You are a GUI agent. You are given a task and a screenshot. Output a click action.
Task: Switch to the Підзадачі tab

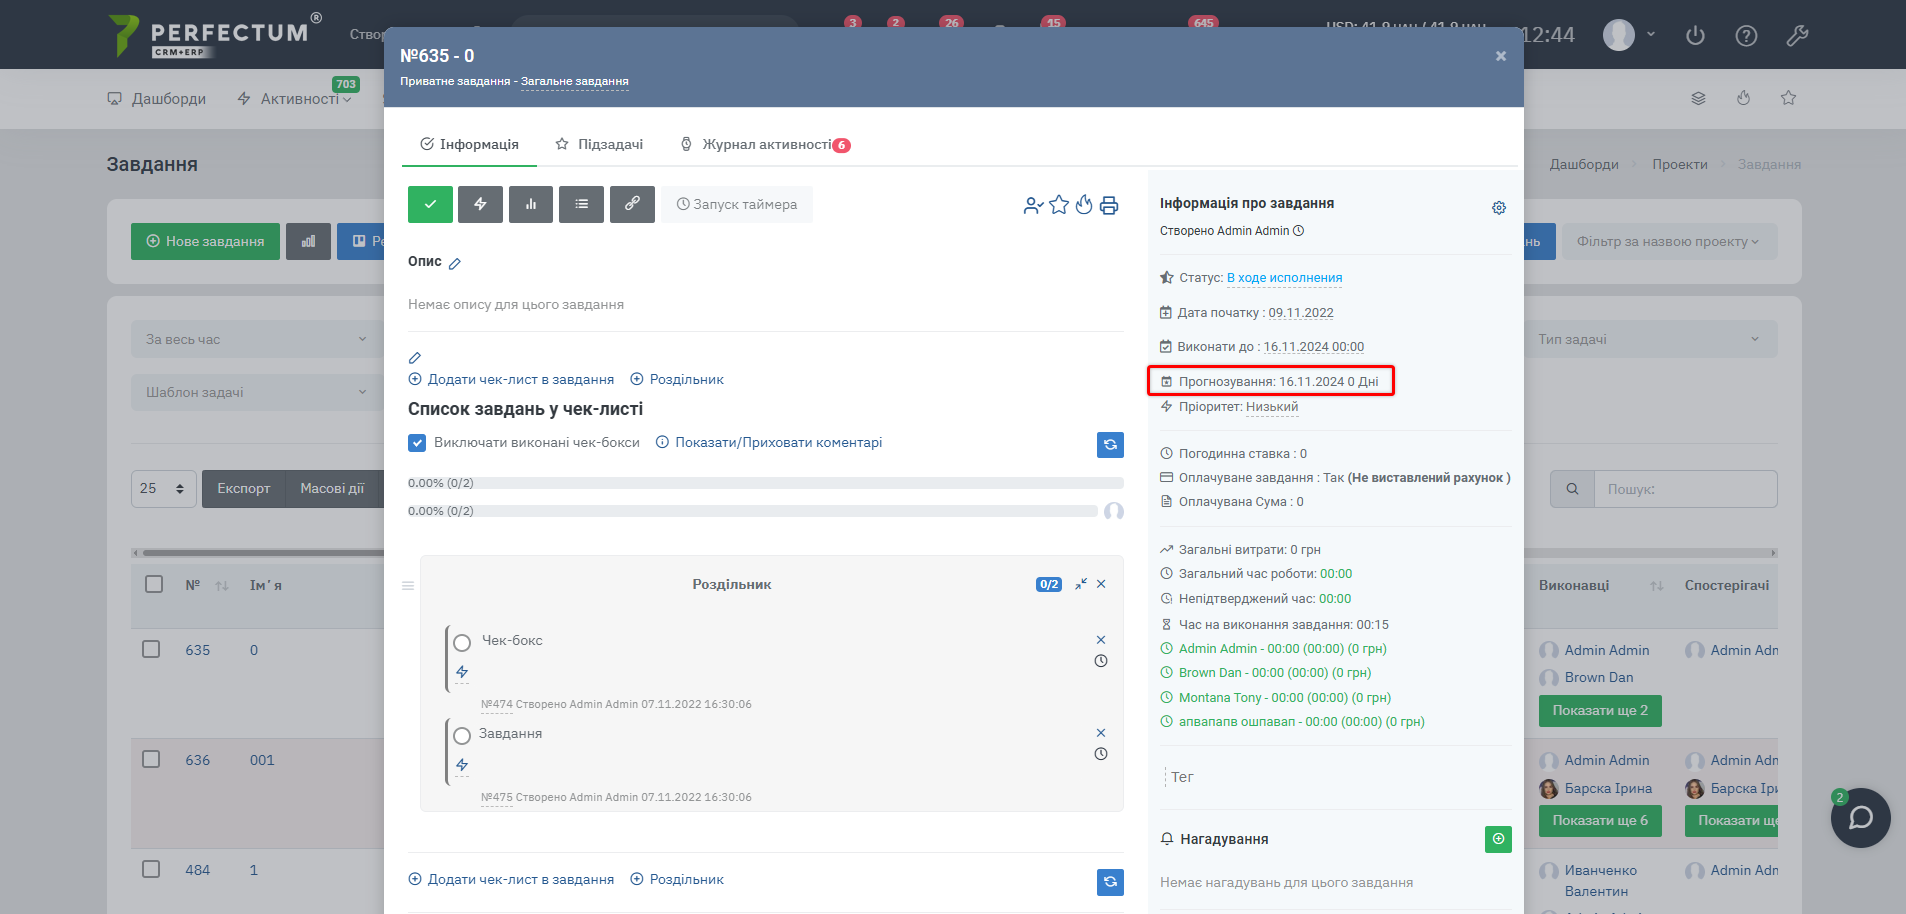(600, 144)
